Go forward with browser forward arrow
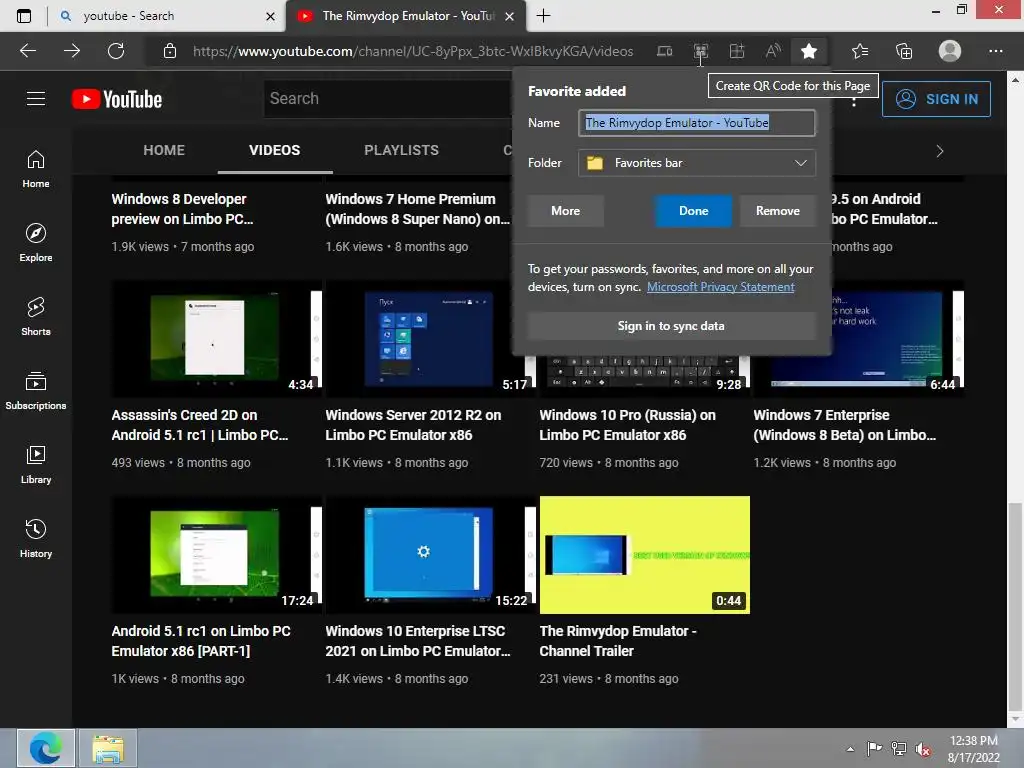Image resolution: width=1024 pixels, height=768 pixels. coord(72,51)
